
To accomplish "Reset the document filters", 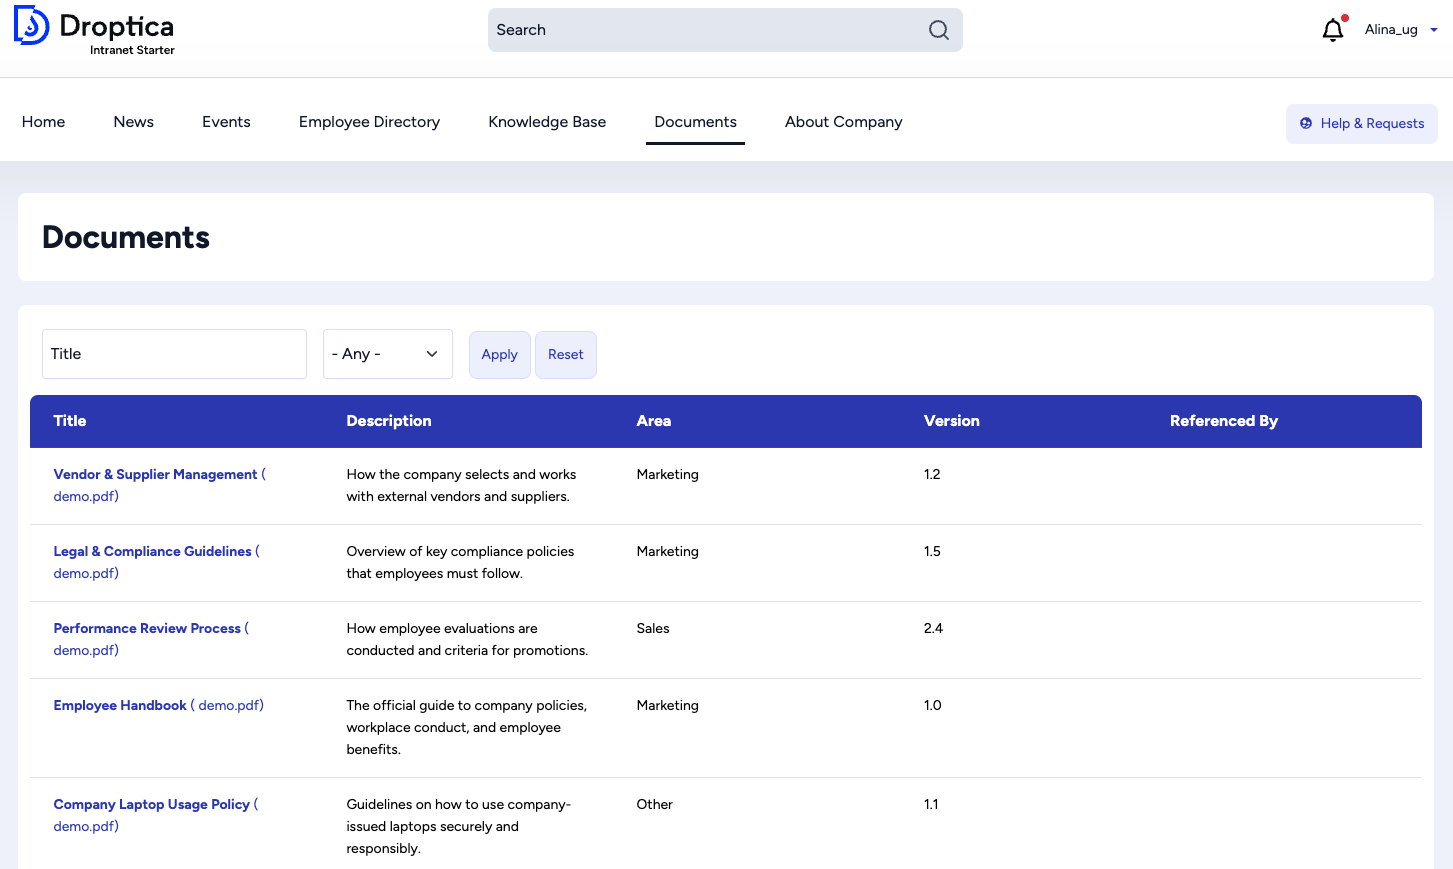I will tap(565, 354).
